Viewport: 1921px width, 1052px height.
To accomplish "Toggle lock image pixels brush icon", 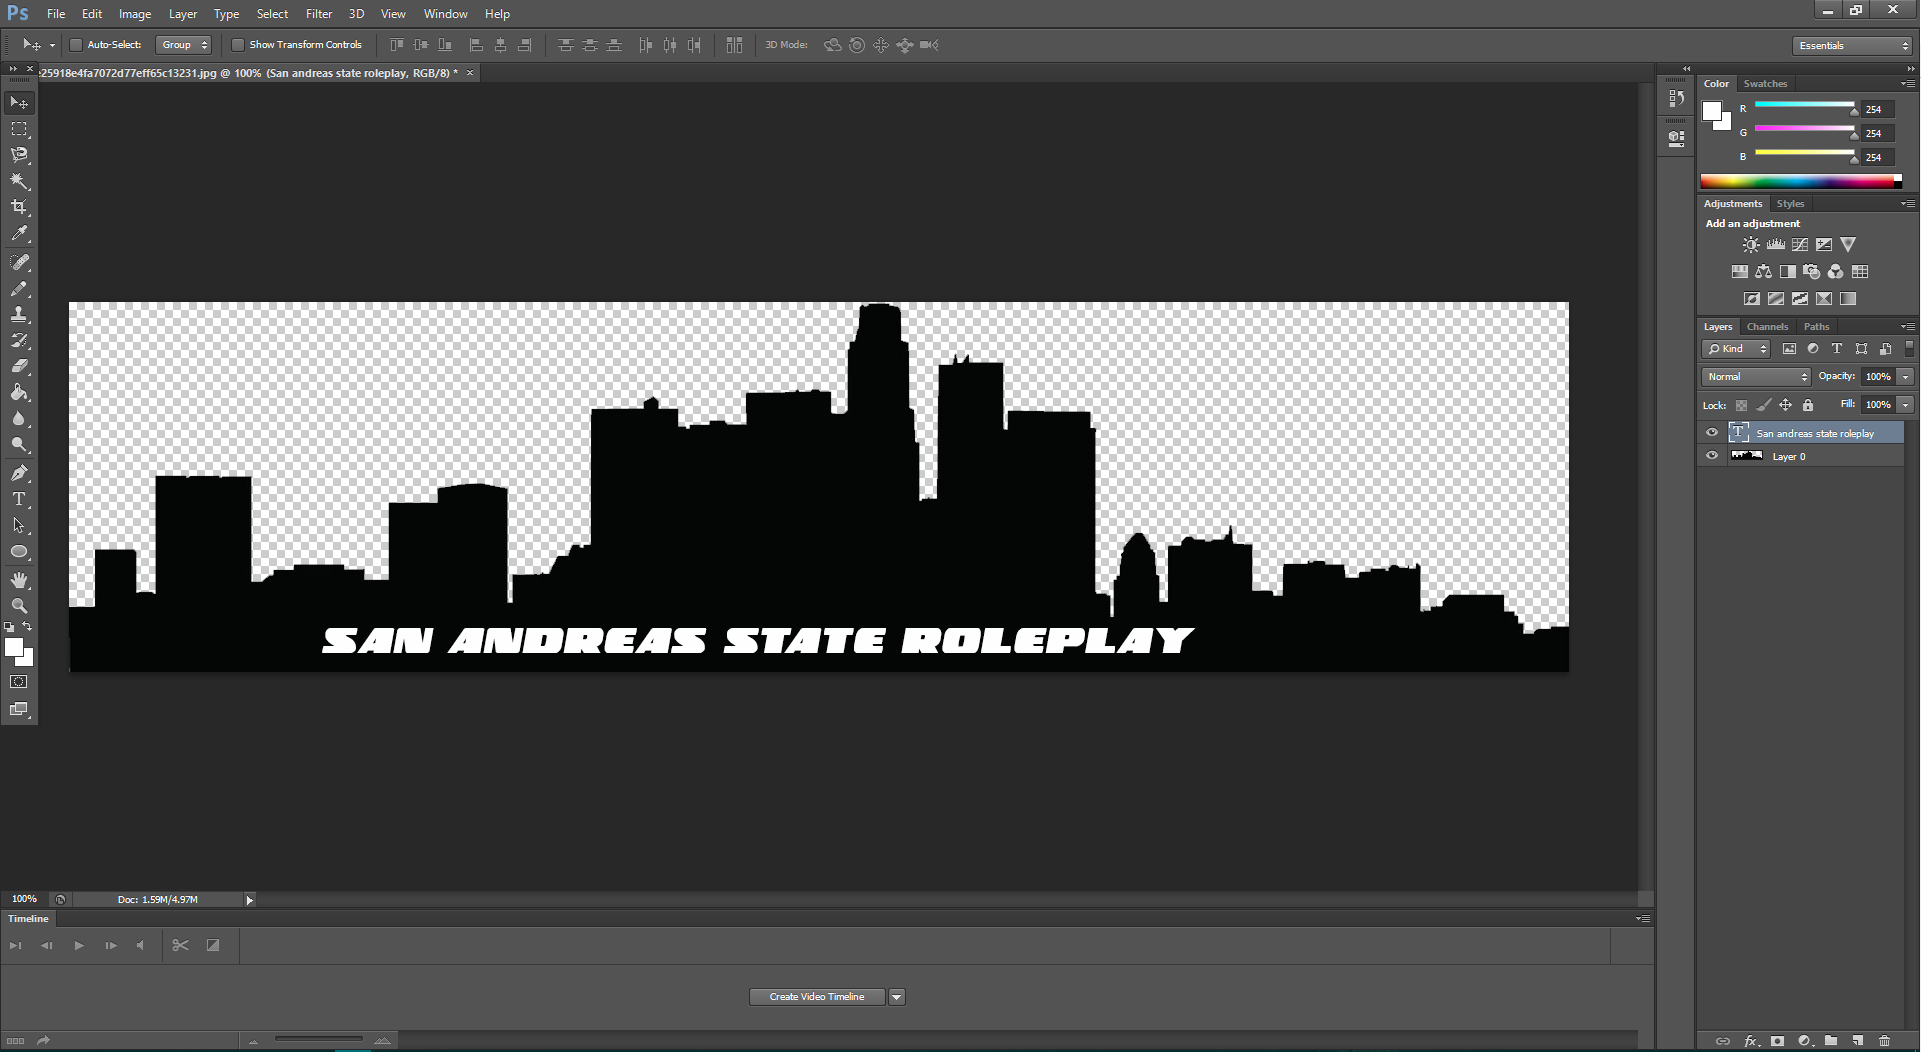I will [1763, 405].
